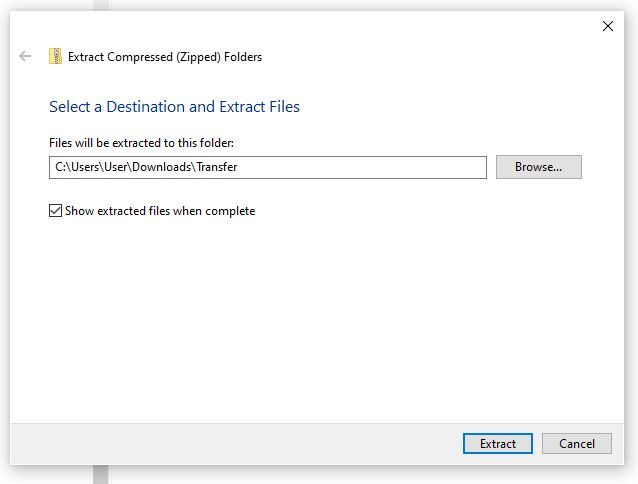Click the gray footer bar left of Extract
The image size is (638, 484).
tap(236, 444)
